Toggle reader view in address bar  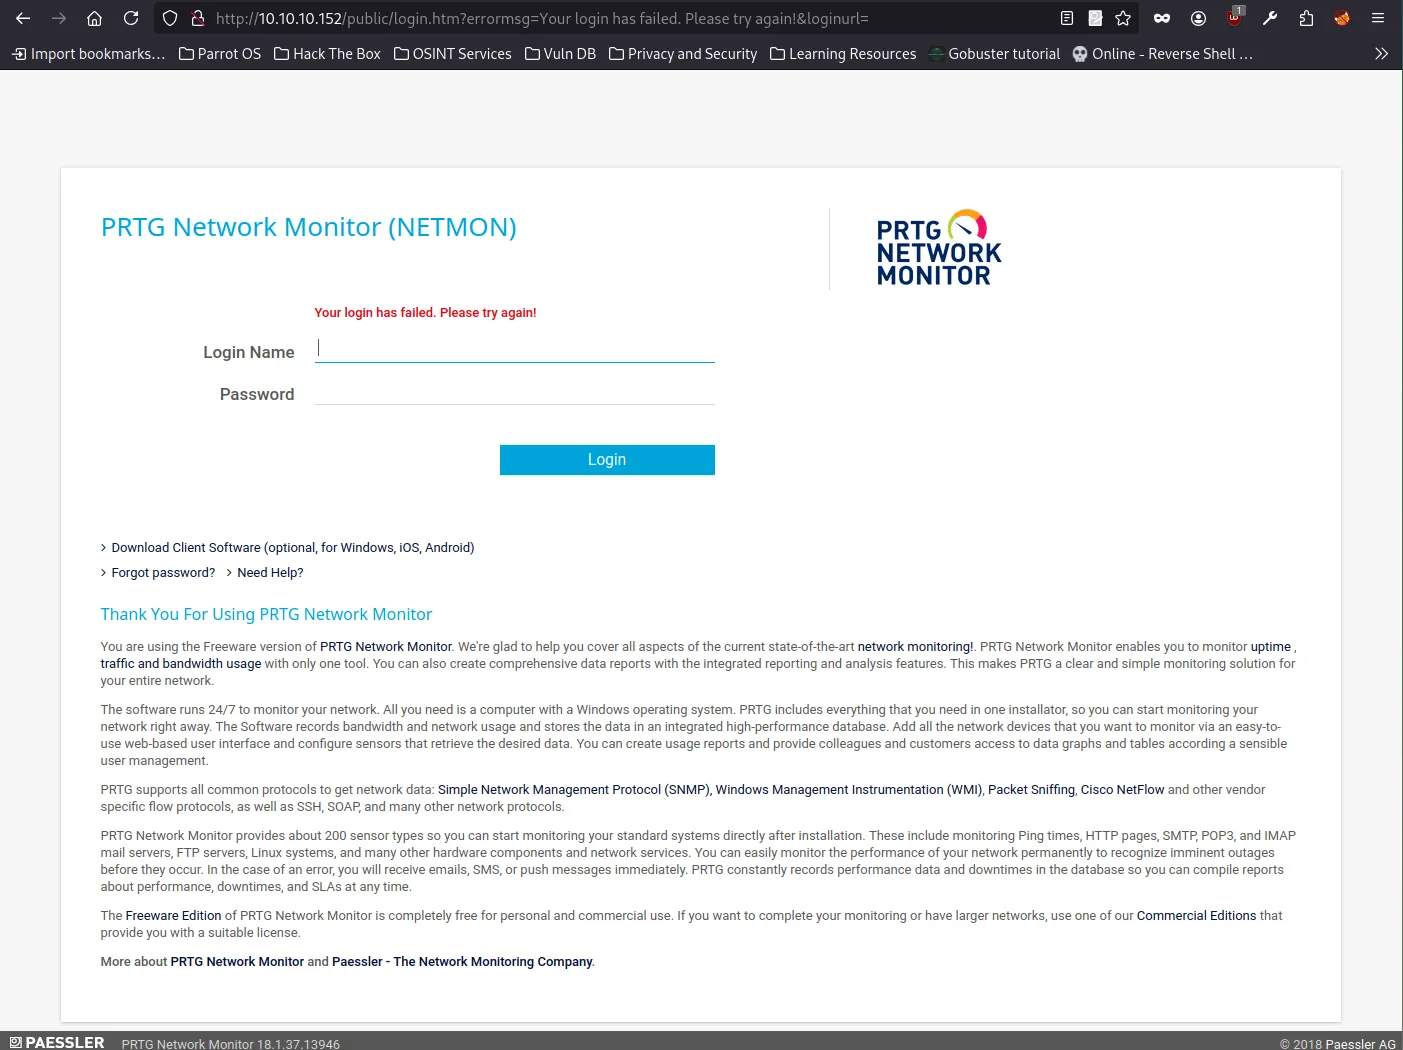click(1067, 18)
